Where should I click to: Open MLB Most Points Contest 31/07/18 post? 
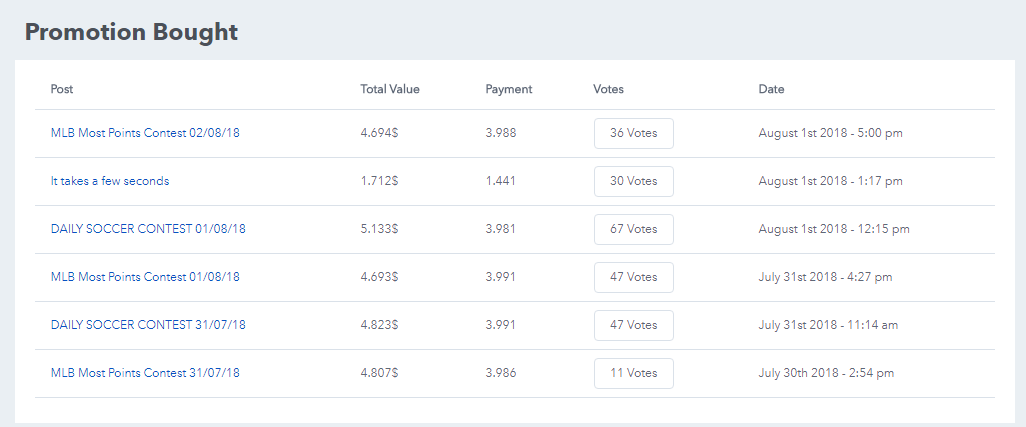pos(145,373)
